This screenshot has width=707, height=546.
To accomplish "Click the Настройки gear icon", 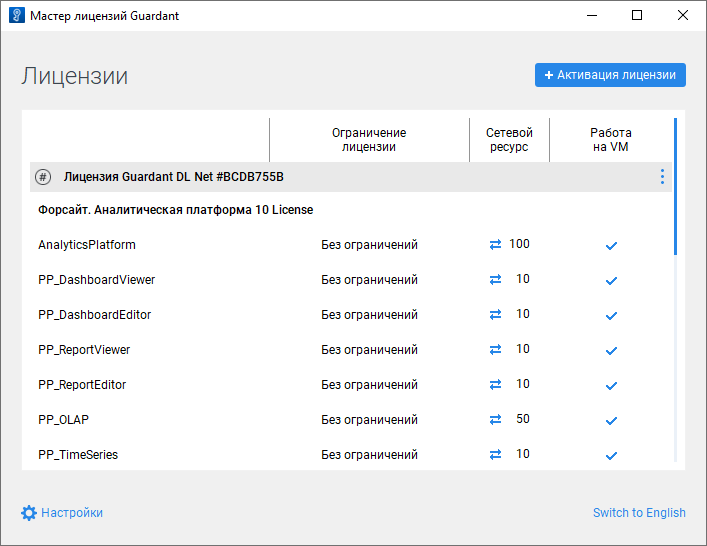I will click(x=29, y=513).
